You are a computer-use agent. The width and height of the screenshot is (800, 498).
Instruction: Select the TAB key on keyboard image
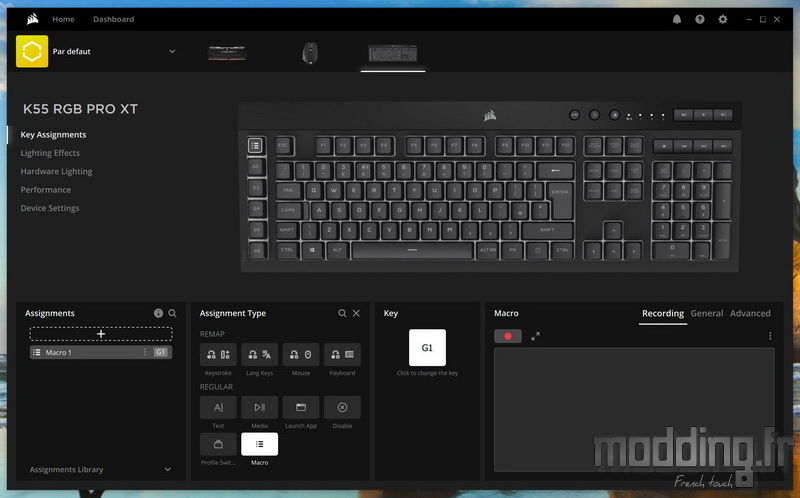[289, 190]
